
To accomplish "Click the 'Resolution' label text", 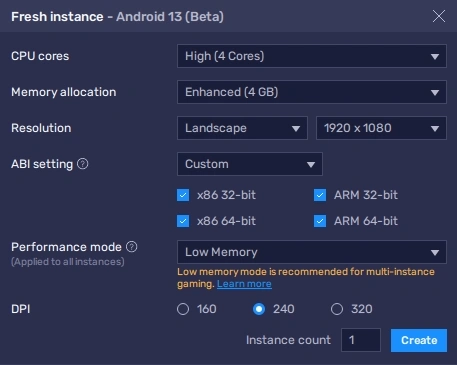I will click(41, 128).
